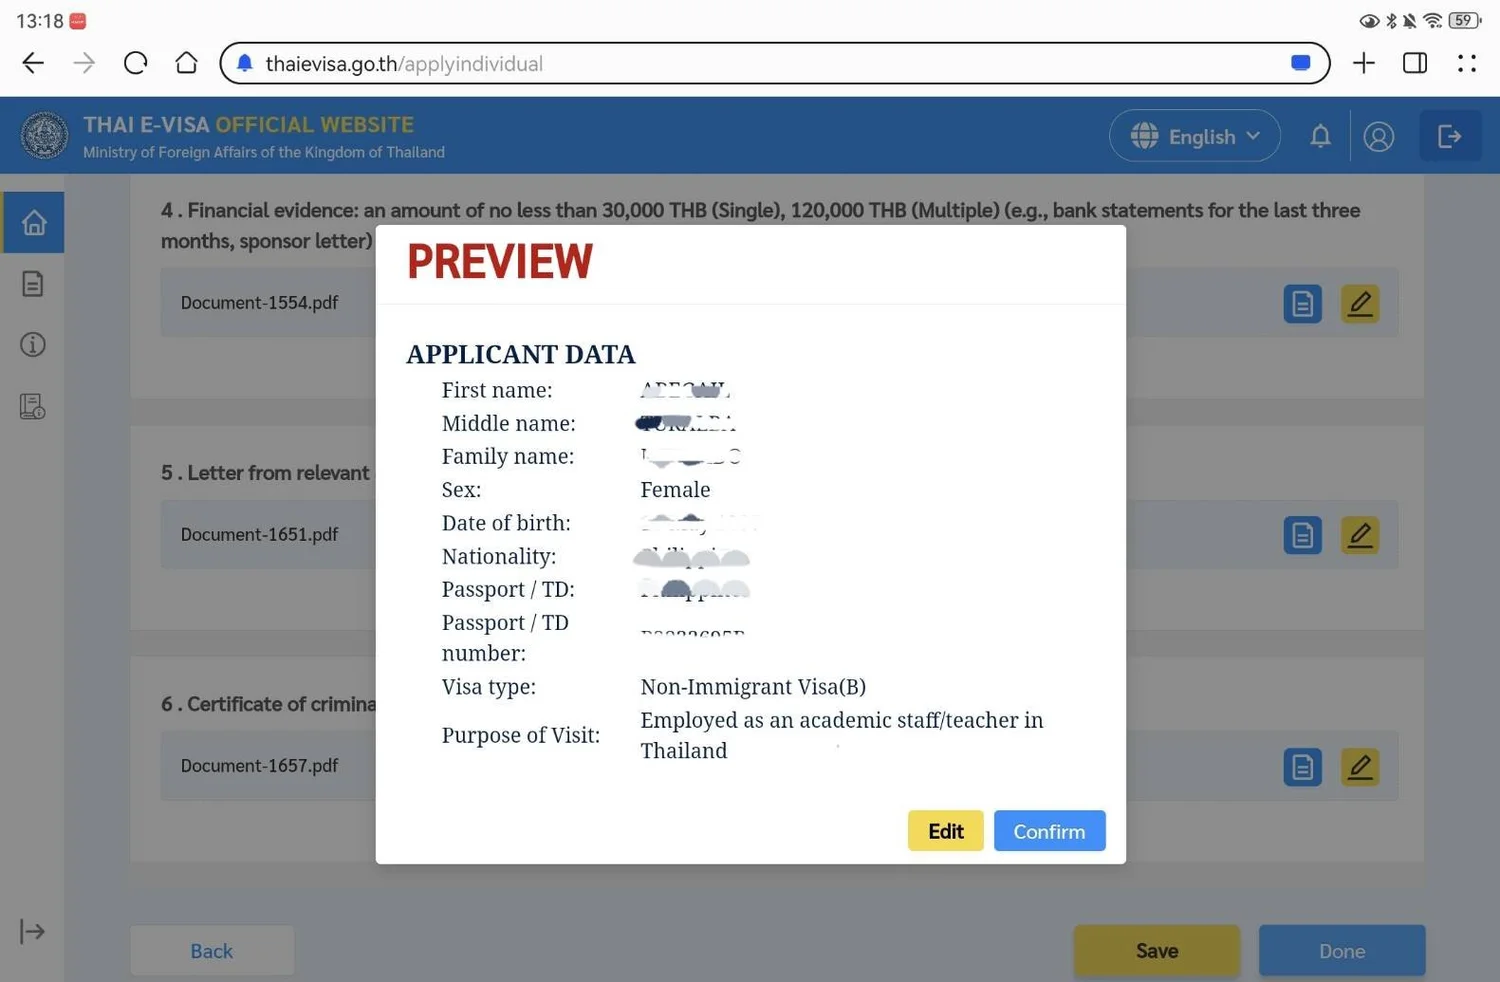View Document-1657.pdf with blue file icon
Viewport: 1500px width, 982px height.
pos(1302,767)
